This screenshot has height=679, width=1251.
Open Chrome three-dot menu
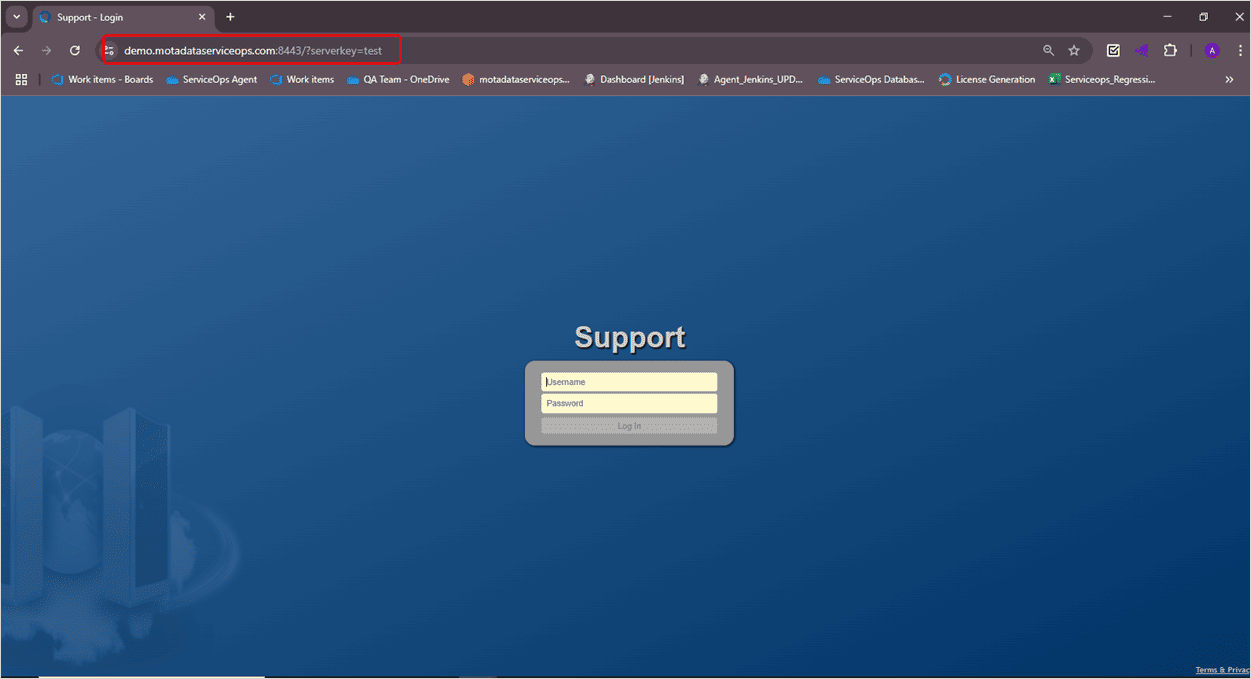[x=1240, y=50]
